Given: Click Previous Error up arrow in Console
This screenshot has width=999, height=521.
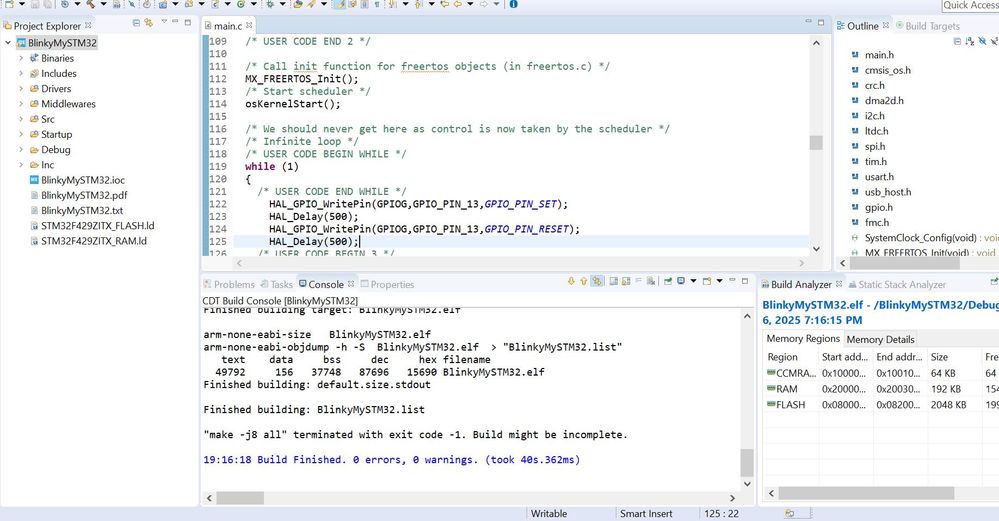Looking at the screenshot, I should point(584,281).
